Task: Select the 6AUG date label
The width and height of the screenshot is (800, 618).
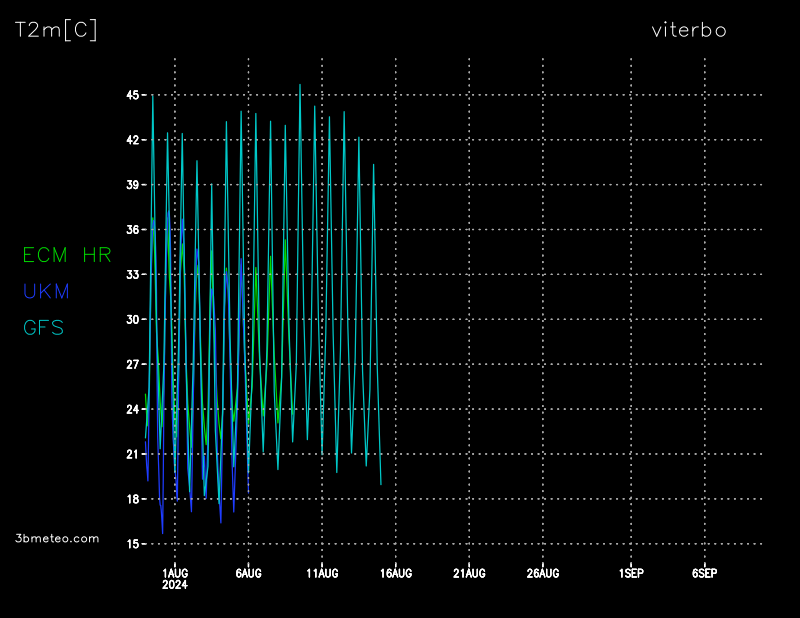Action: [x=248, y=573]
